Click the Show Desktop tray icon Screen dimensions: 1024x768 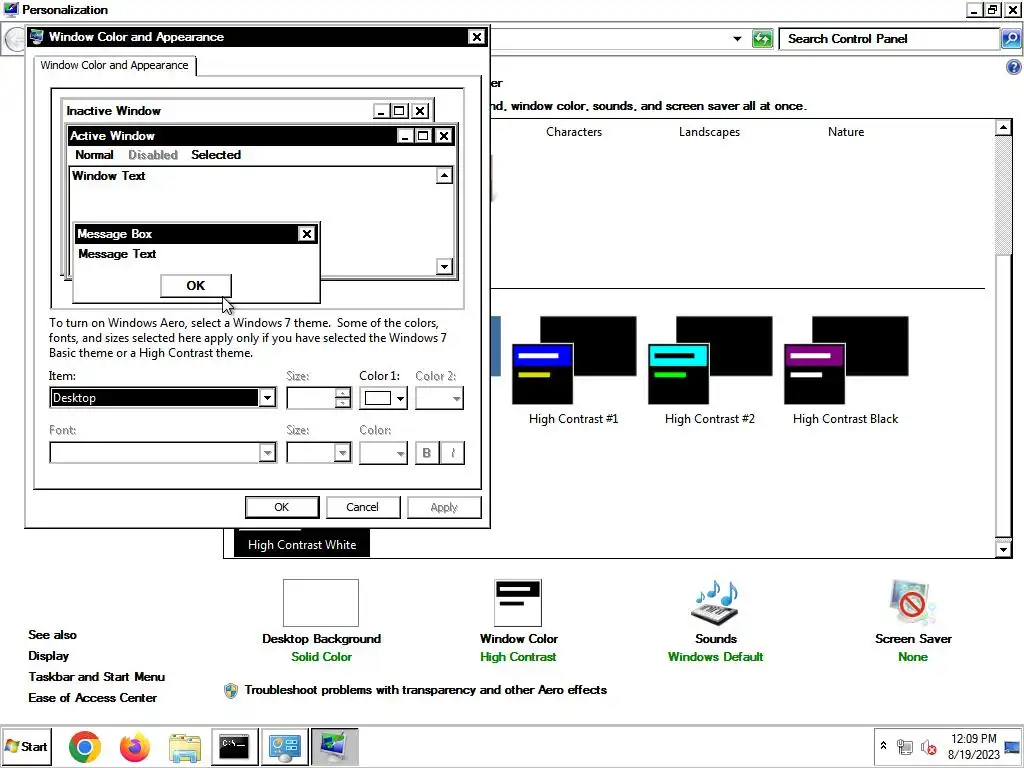click(1012, 746)
